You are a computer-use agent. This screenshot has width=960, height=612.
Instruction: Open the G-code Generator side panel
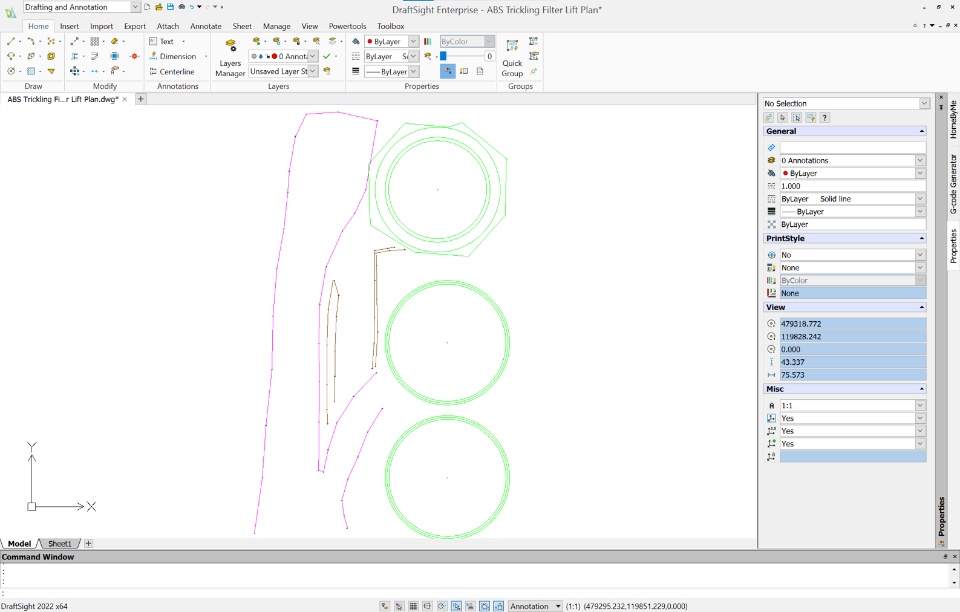[953, 184]
